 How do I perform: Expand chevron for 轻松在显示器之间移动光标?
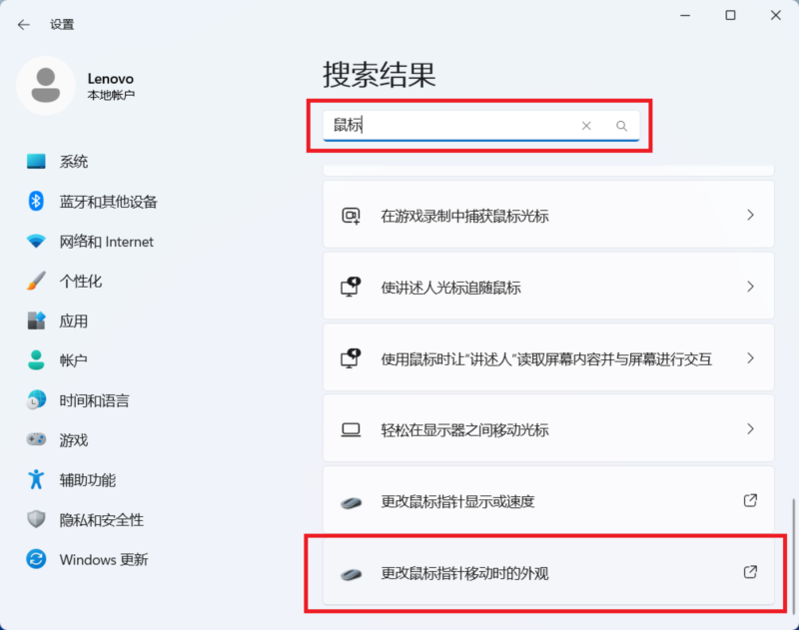click(x=750, y=429)
